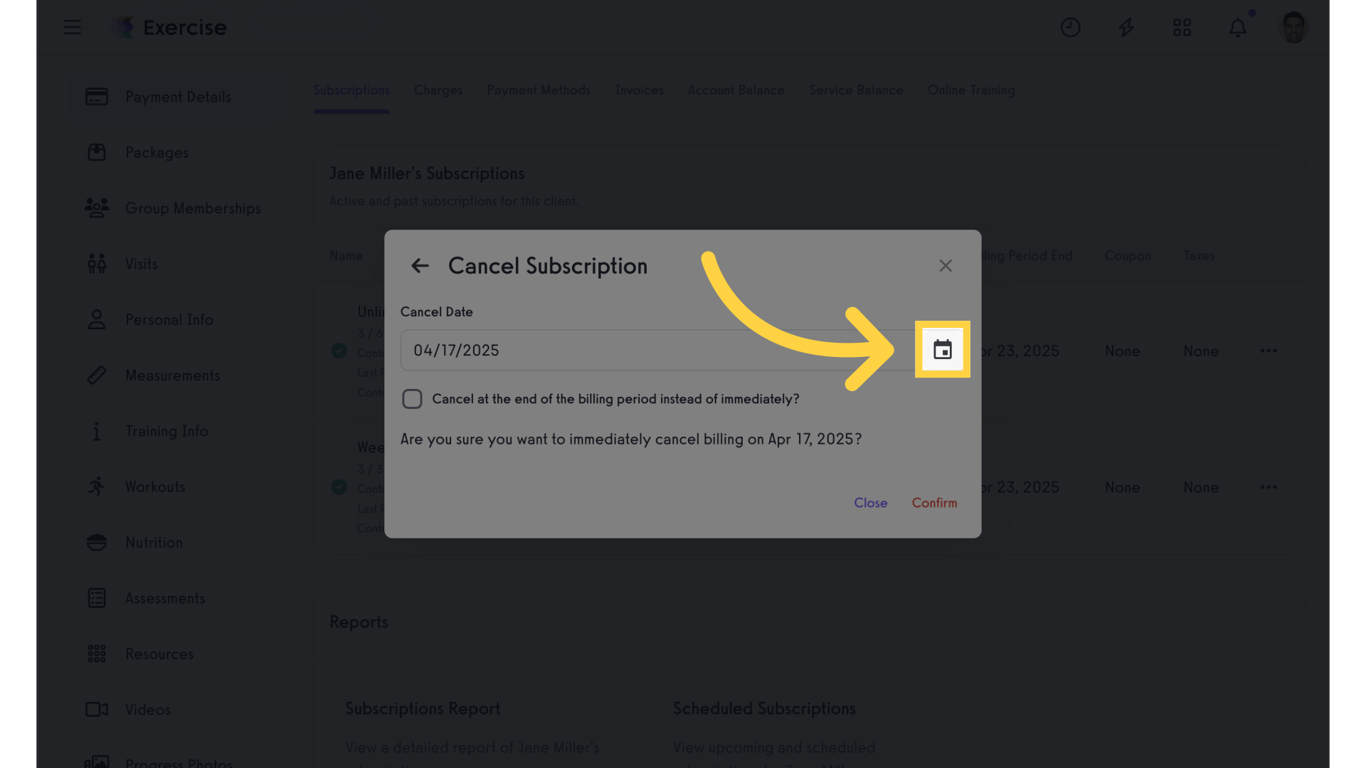This screenshot has width=1366, height=768.
Task: Open the user profile avatar
Action: click(1293, 28)
